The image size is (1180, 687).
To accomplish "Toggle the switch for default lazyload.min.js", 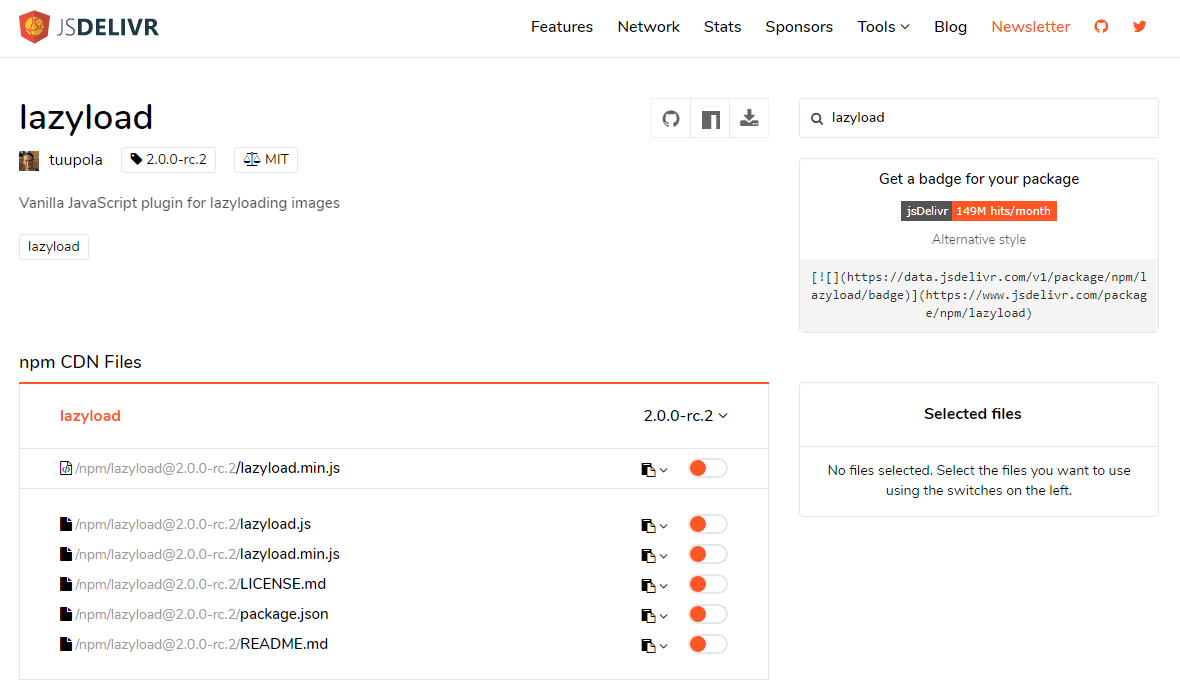I will click(x=707, y=468).
